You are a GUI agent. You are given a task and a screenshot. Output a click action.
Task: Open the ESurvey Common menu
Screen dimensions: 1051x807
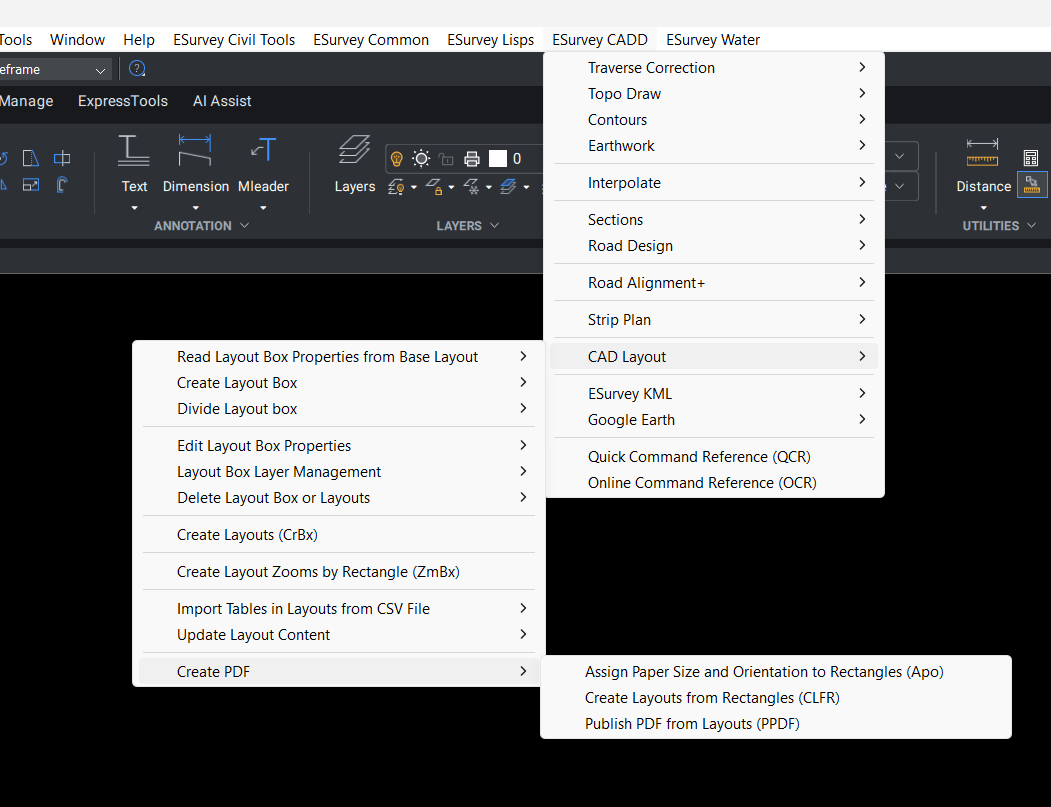371,40
